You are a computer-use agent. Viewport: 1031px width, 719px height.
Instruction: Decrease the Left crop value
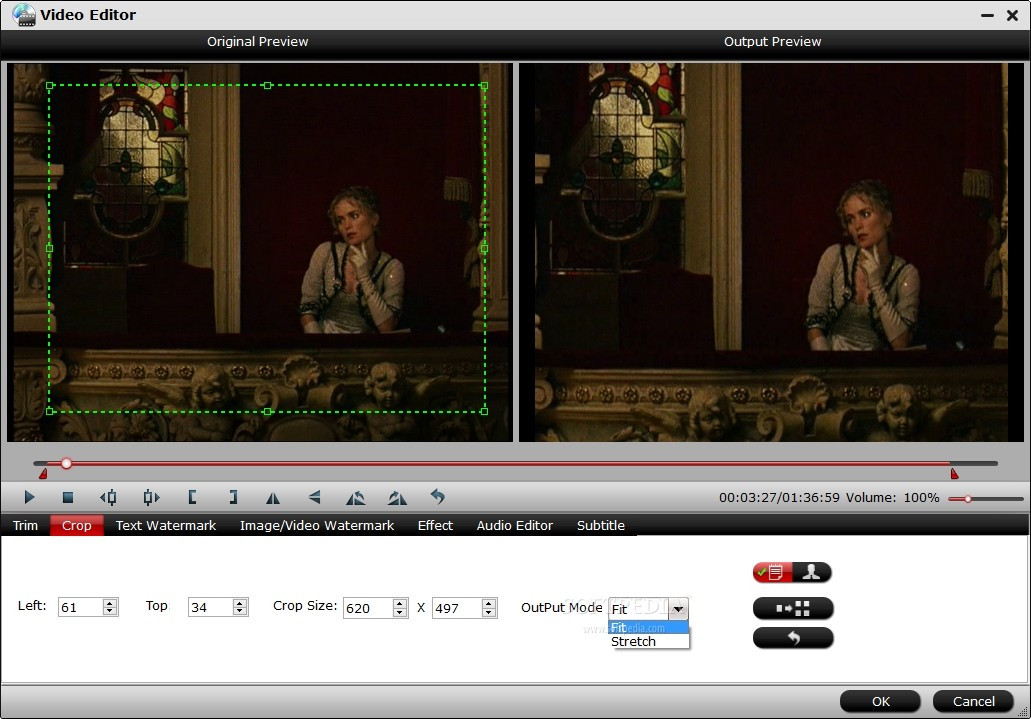tap(110, 611)
